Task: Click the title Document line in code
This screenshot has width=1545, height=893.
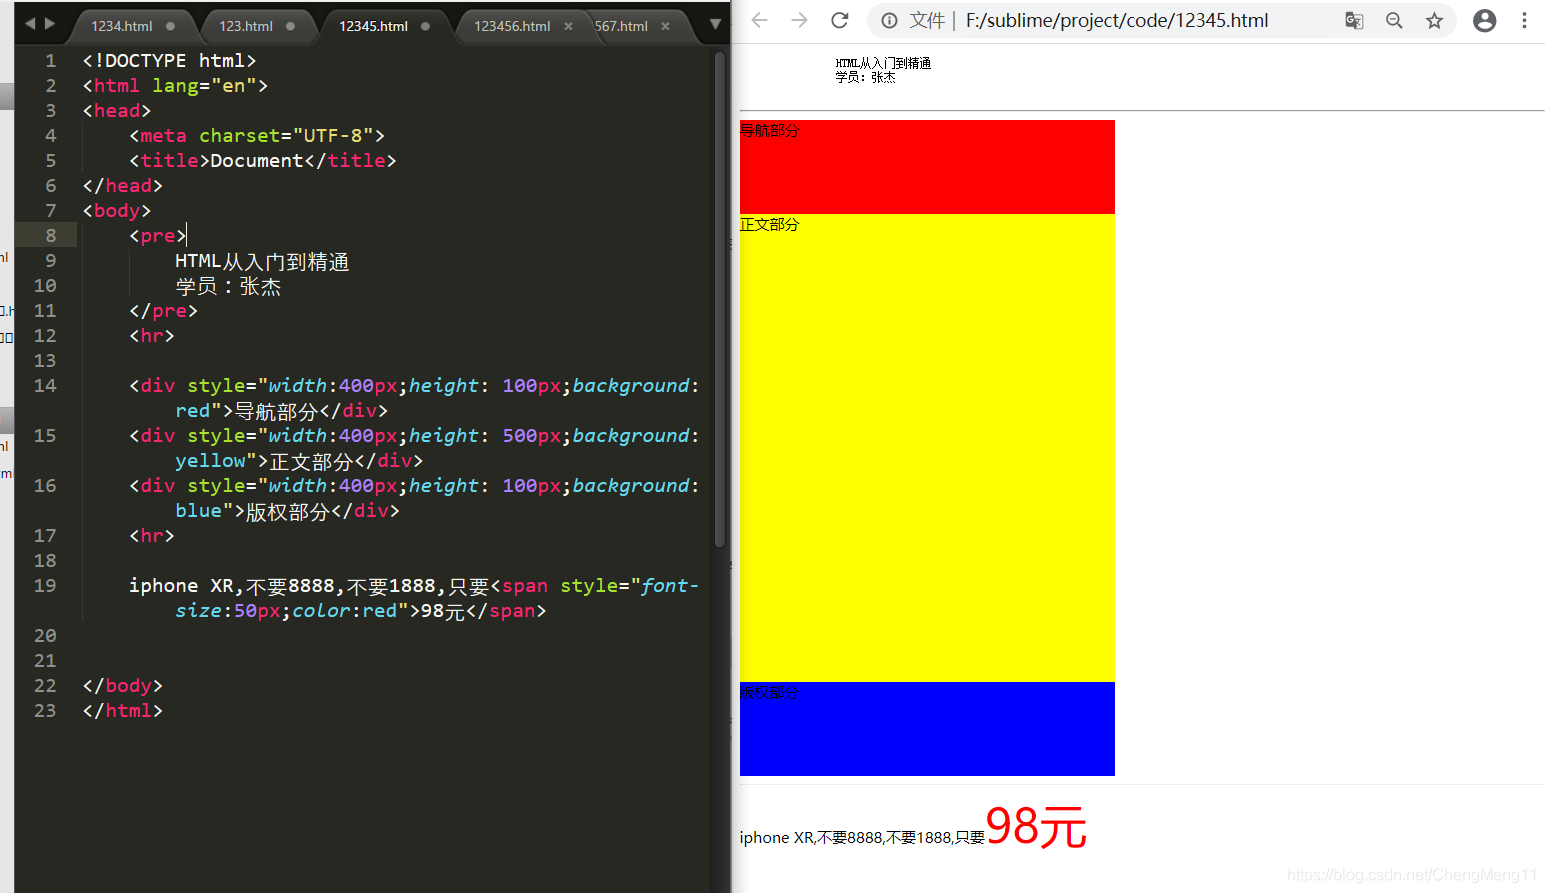Action: [x=263, y=160]
